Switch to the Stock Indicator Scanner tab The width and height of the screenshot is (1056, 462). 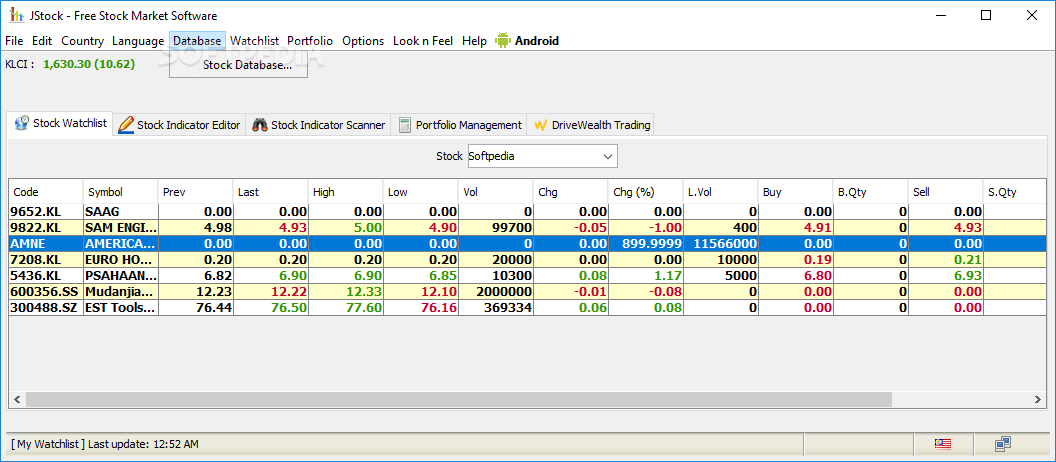(319, 125)
